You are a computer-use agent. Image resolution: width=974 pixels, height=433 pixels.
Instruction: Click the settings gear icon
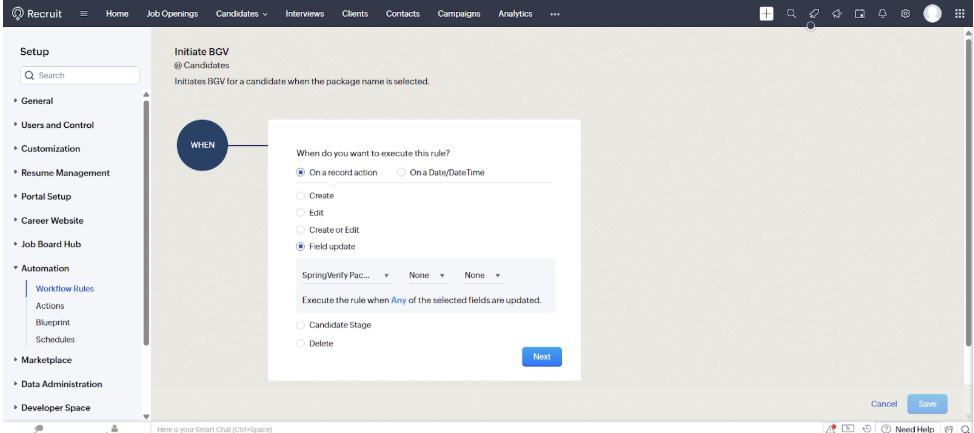(x=905, y=14)
